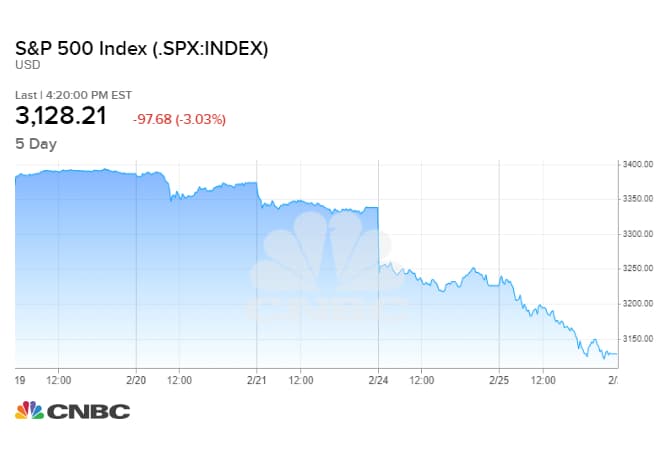Image resolution: width=670 pixels, height=450 pixels.
Task: Click the USD currency label
Action: pyautogui.click(x=27, y=66)
